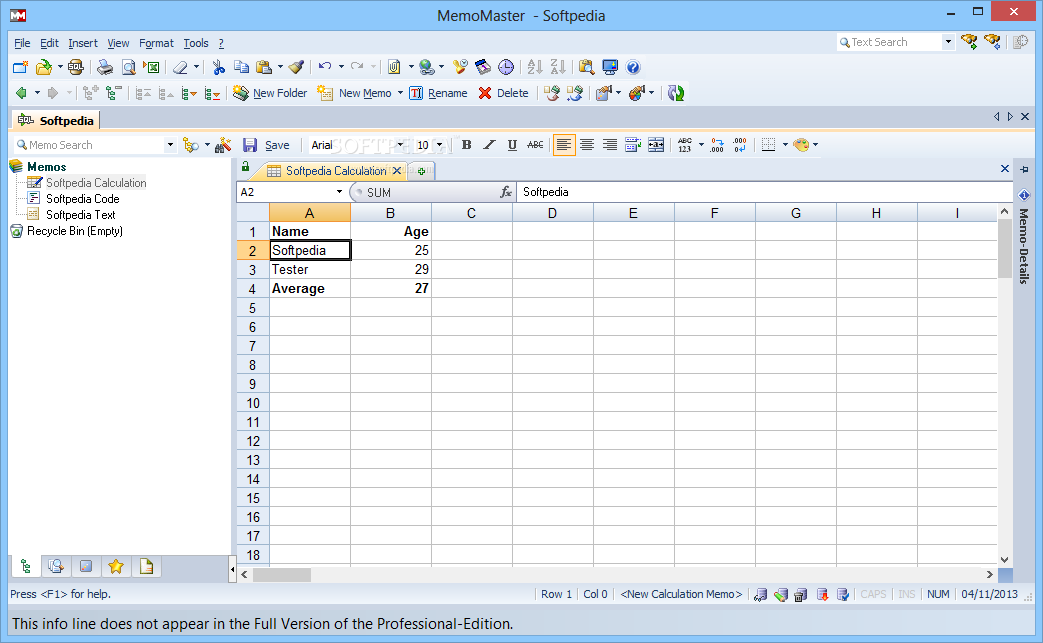The image size is (1043, 643).
Task: Open the clock reminder icon
Action: (506, 67)
